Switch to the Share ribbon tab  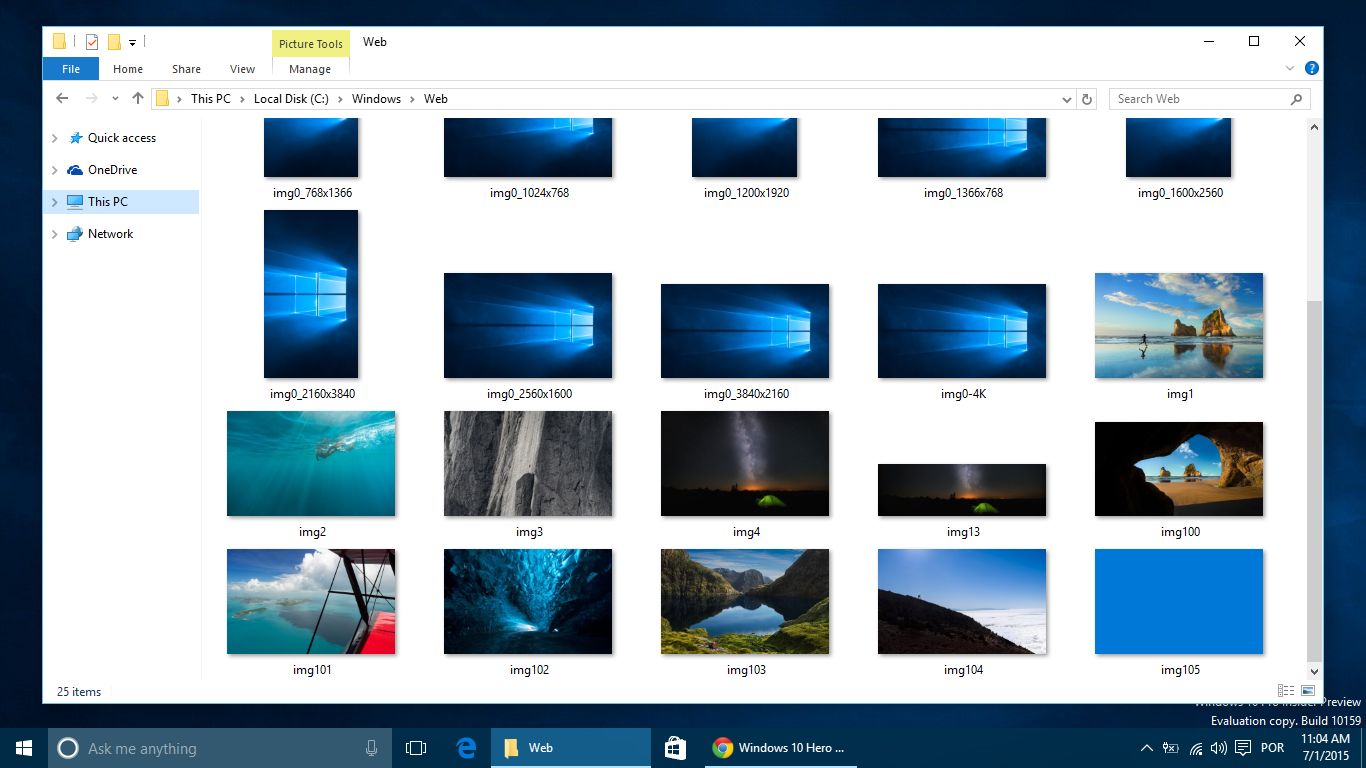point(186,69)
